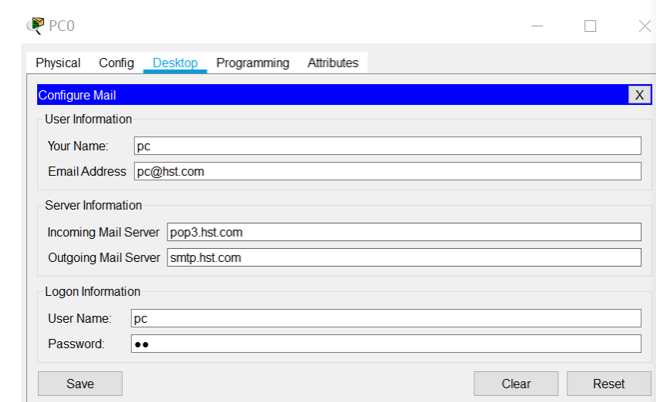656x402 pixels.
Task: Close the Configure Mail panel
Action: coord(639,95)
